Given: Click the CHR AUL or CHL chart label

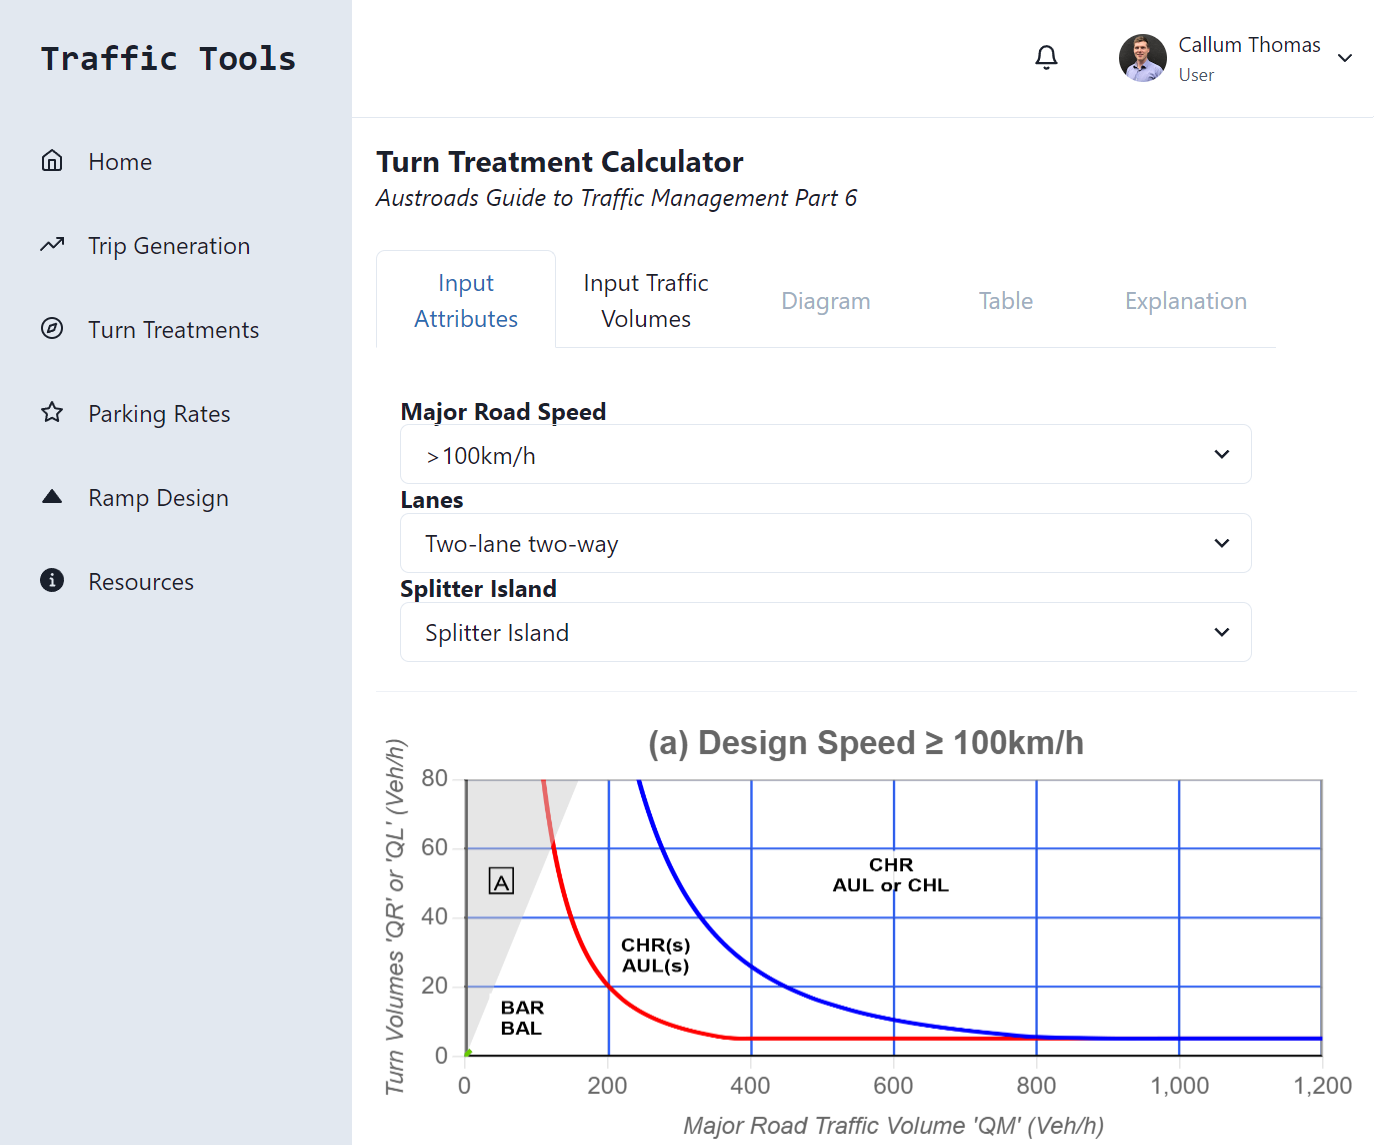Looking at the screenshot, I should 891,875.
